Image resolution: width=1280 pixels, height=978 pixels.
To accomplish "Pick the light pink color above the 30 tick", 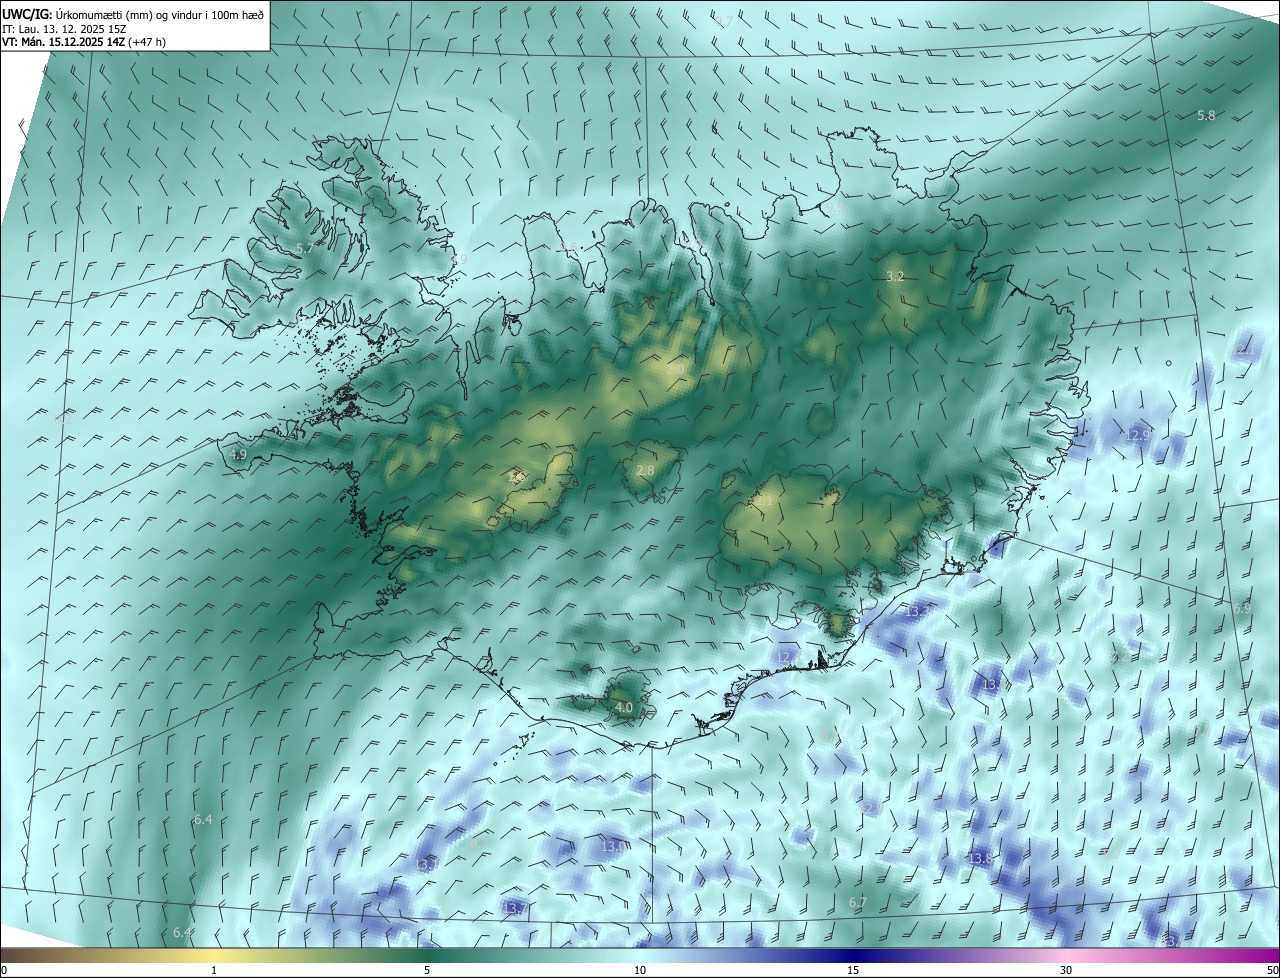I will click(x=1066, y=955).
